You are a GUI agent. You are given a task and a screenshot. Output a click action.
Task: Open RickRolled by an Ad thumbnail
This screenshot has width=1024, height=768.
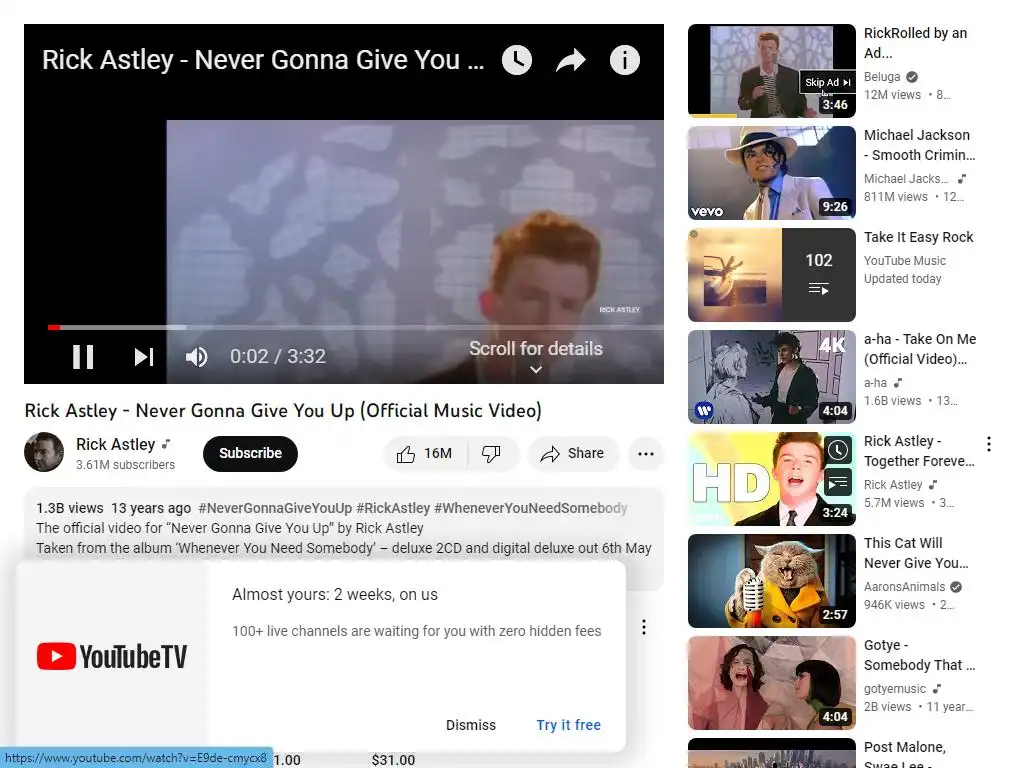(x=772, y=71)
